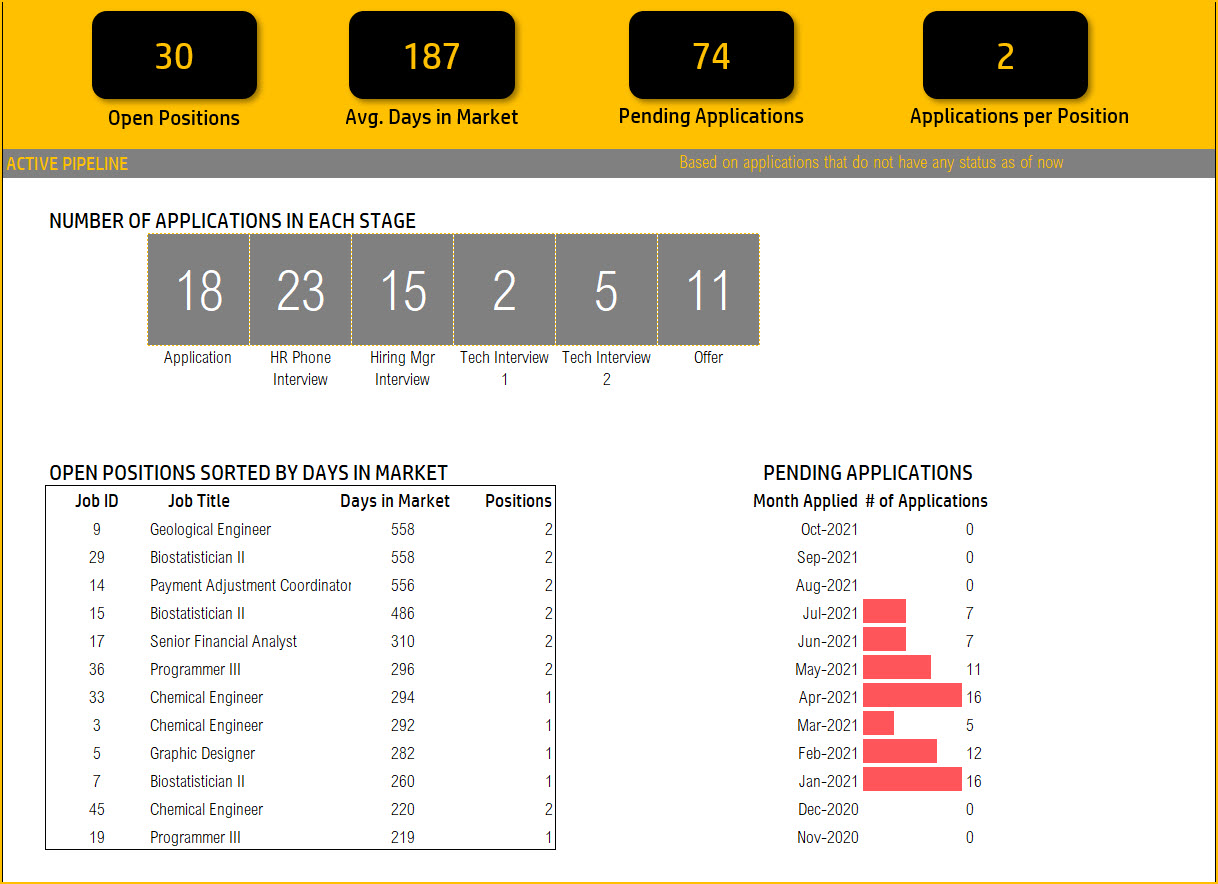Image resolution: width=1218 pixels, height=884 pixels.
Task: Click the 219 days in market value
Action: pyautogui.click(x=403, y=837)
